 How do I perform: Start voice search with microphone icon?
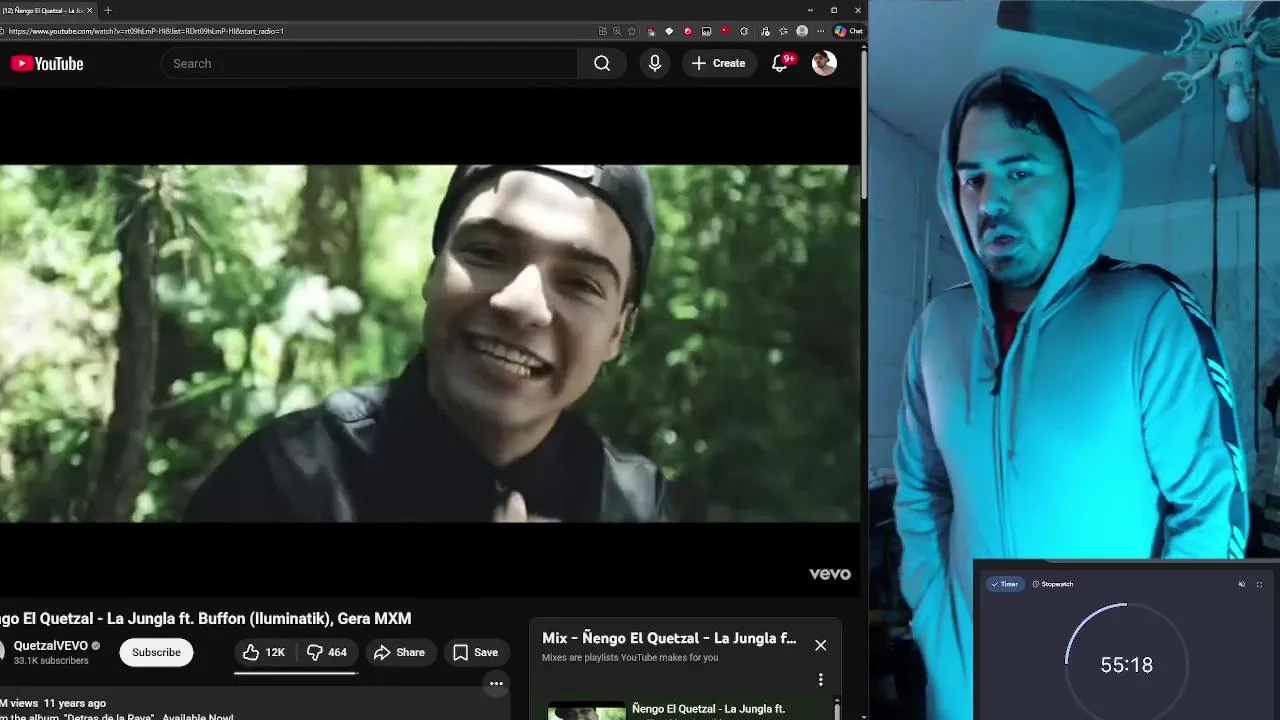pyautogui.click(x=655, y=63)
